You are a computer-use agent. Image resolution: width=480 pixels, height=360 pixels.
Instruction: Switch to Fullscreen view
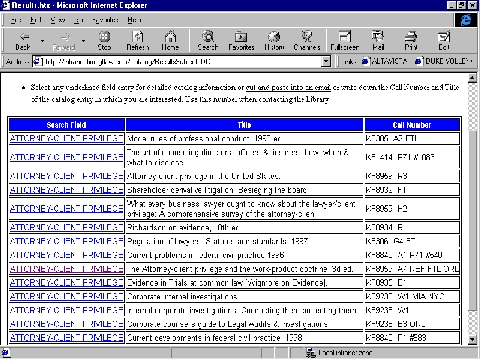point(345,41)
